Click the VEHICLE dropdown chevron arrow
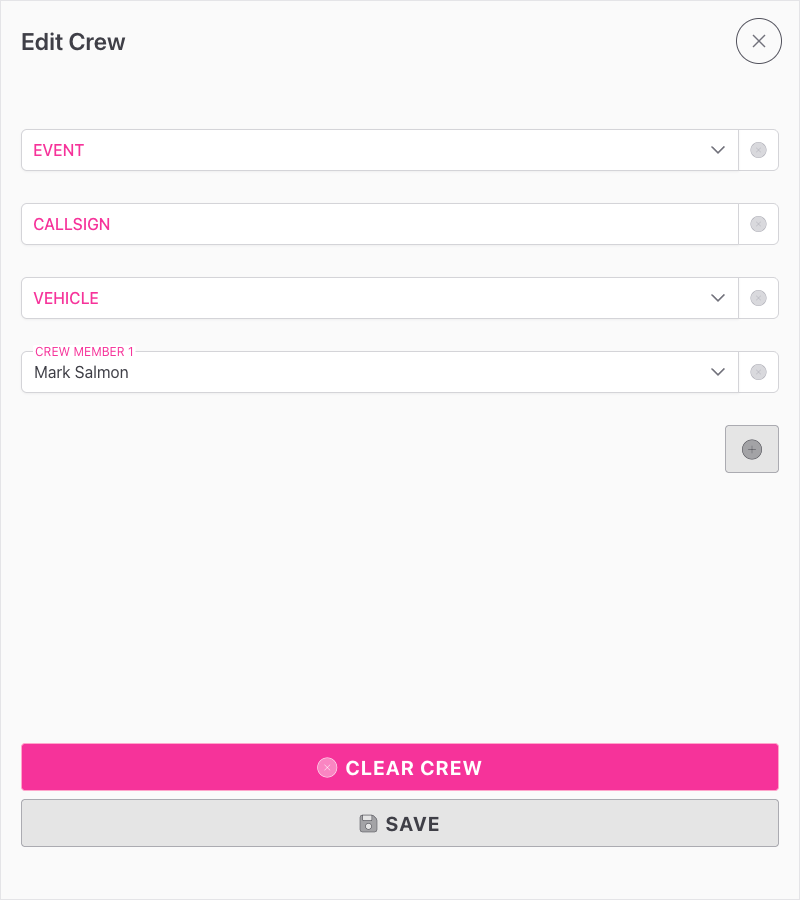This screenshot has height=900, width=800. (x=718, y=298)
